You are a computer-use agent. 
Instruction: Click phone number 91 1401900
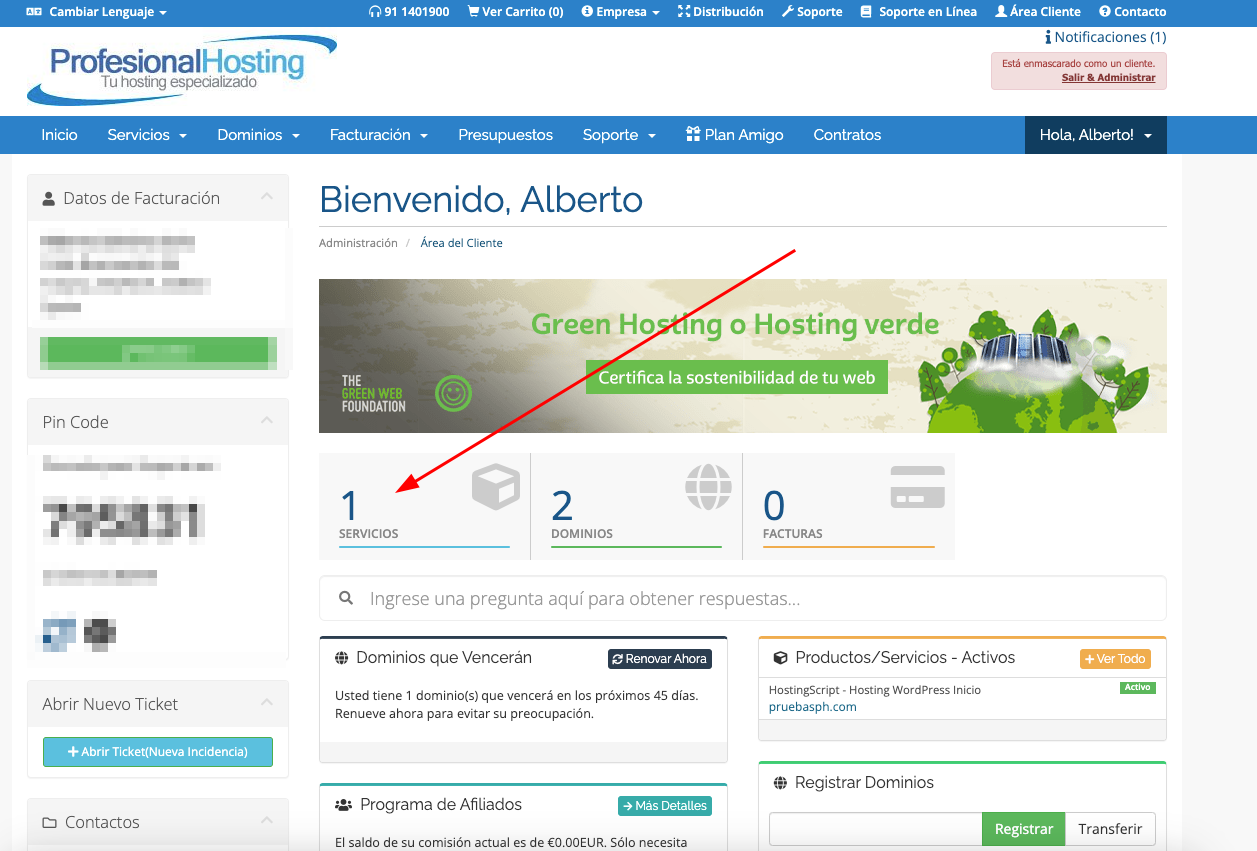click(409, 12)
